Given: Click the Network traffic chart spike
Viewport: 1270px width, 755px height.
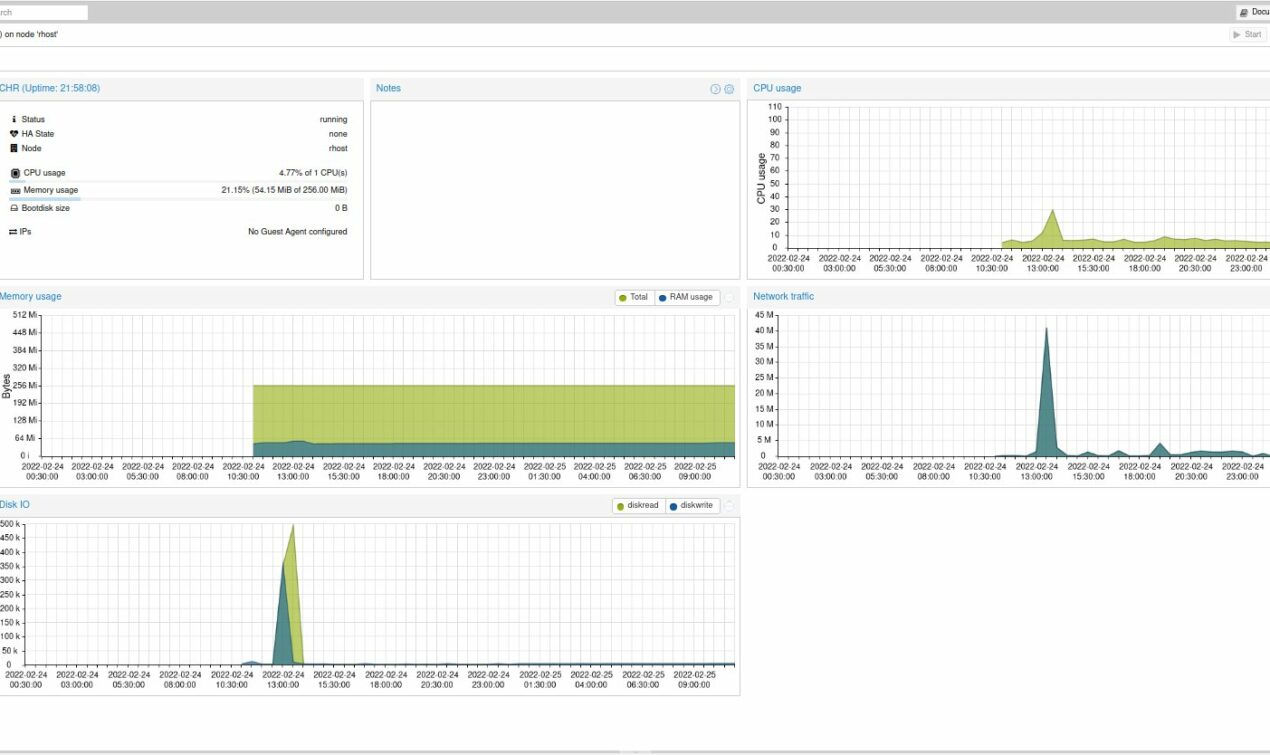Looking at the screenshot, I should pyautogui.click(x=1046, y=329).
